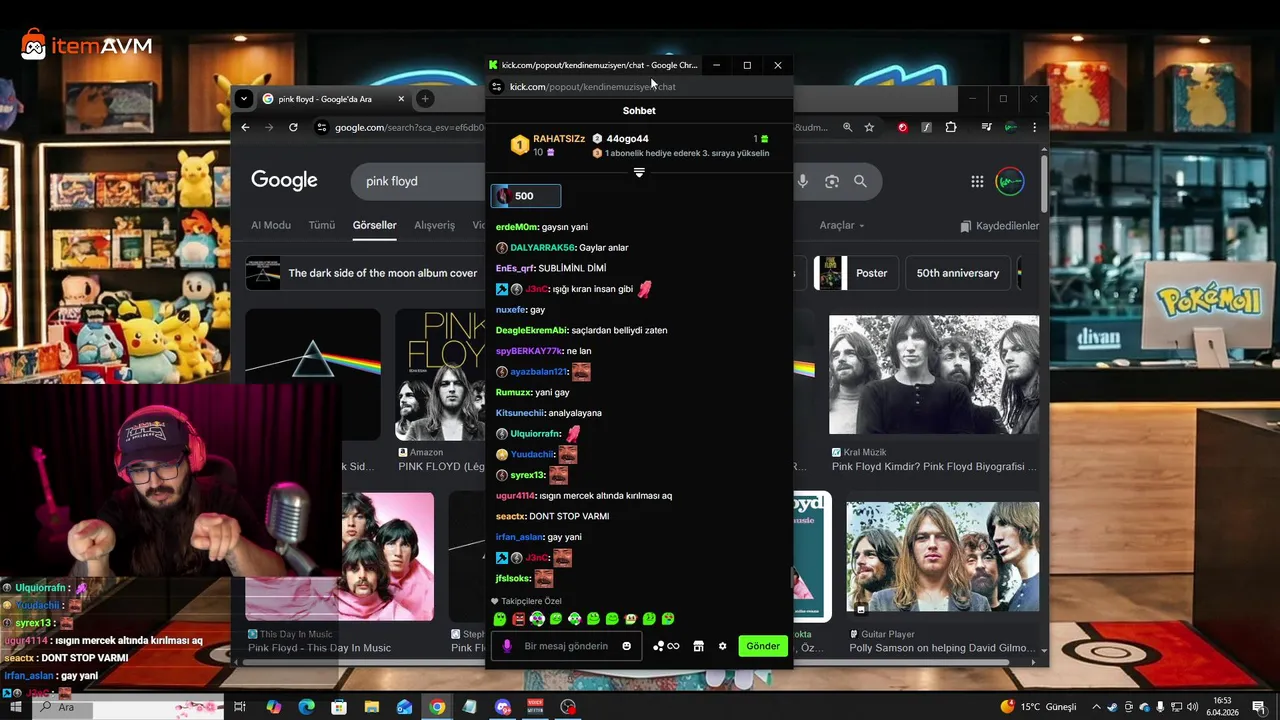Insert the red angry face emote
1280x720 pixels.
pos(518,619)
